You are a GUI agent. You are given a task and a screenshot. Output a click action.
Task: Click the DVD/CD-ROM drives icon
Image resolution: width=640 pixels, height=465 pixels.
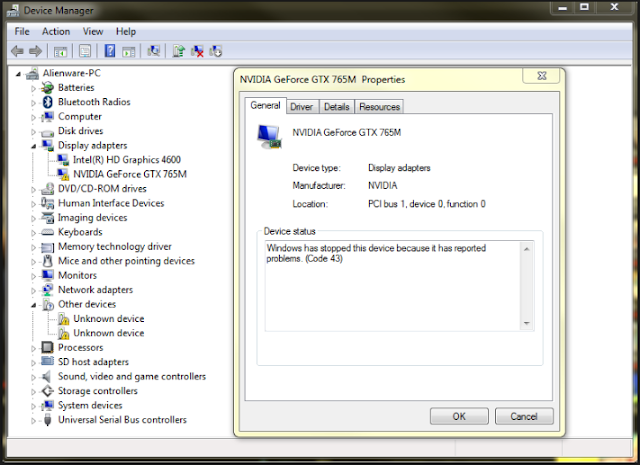click(48, 189)
